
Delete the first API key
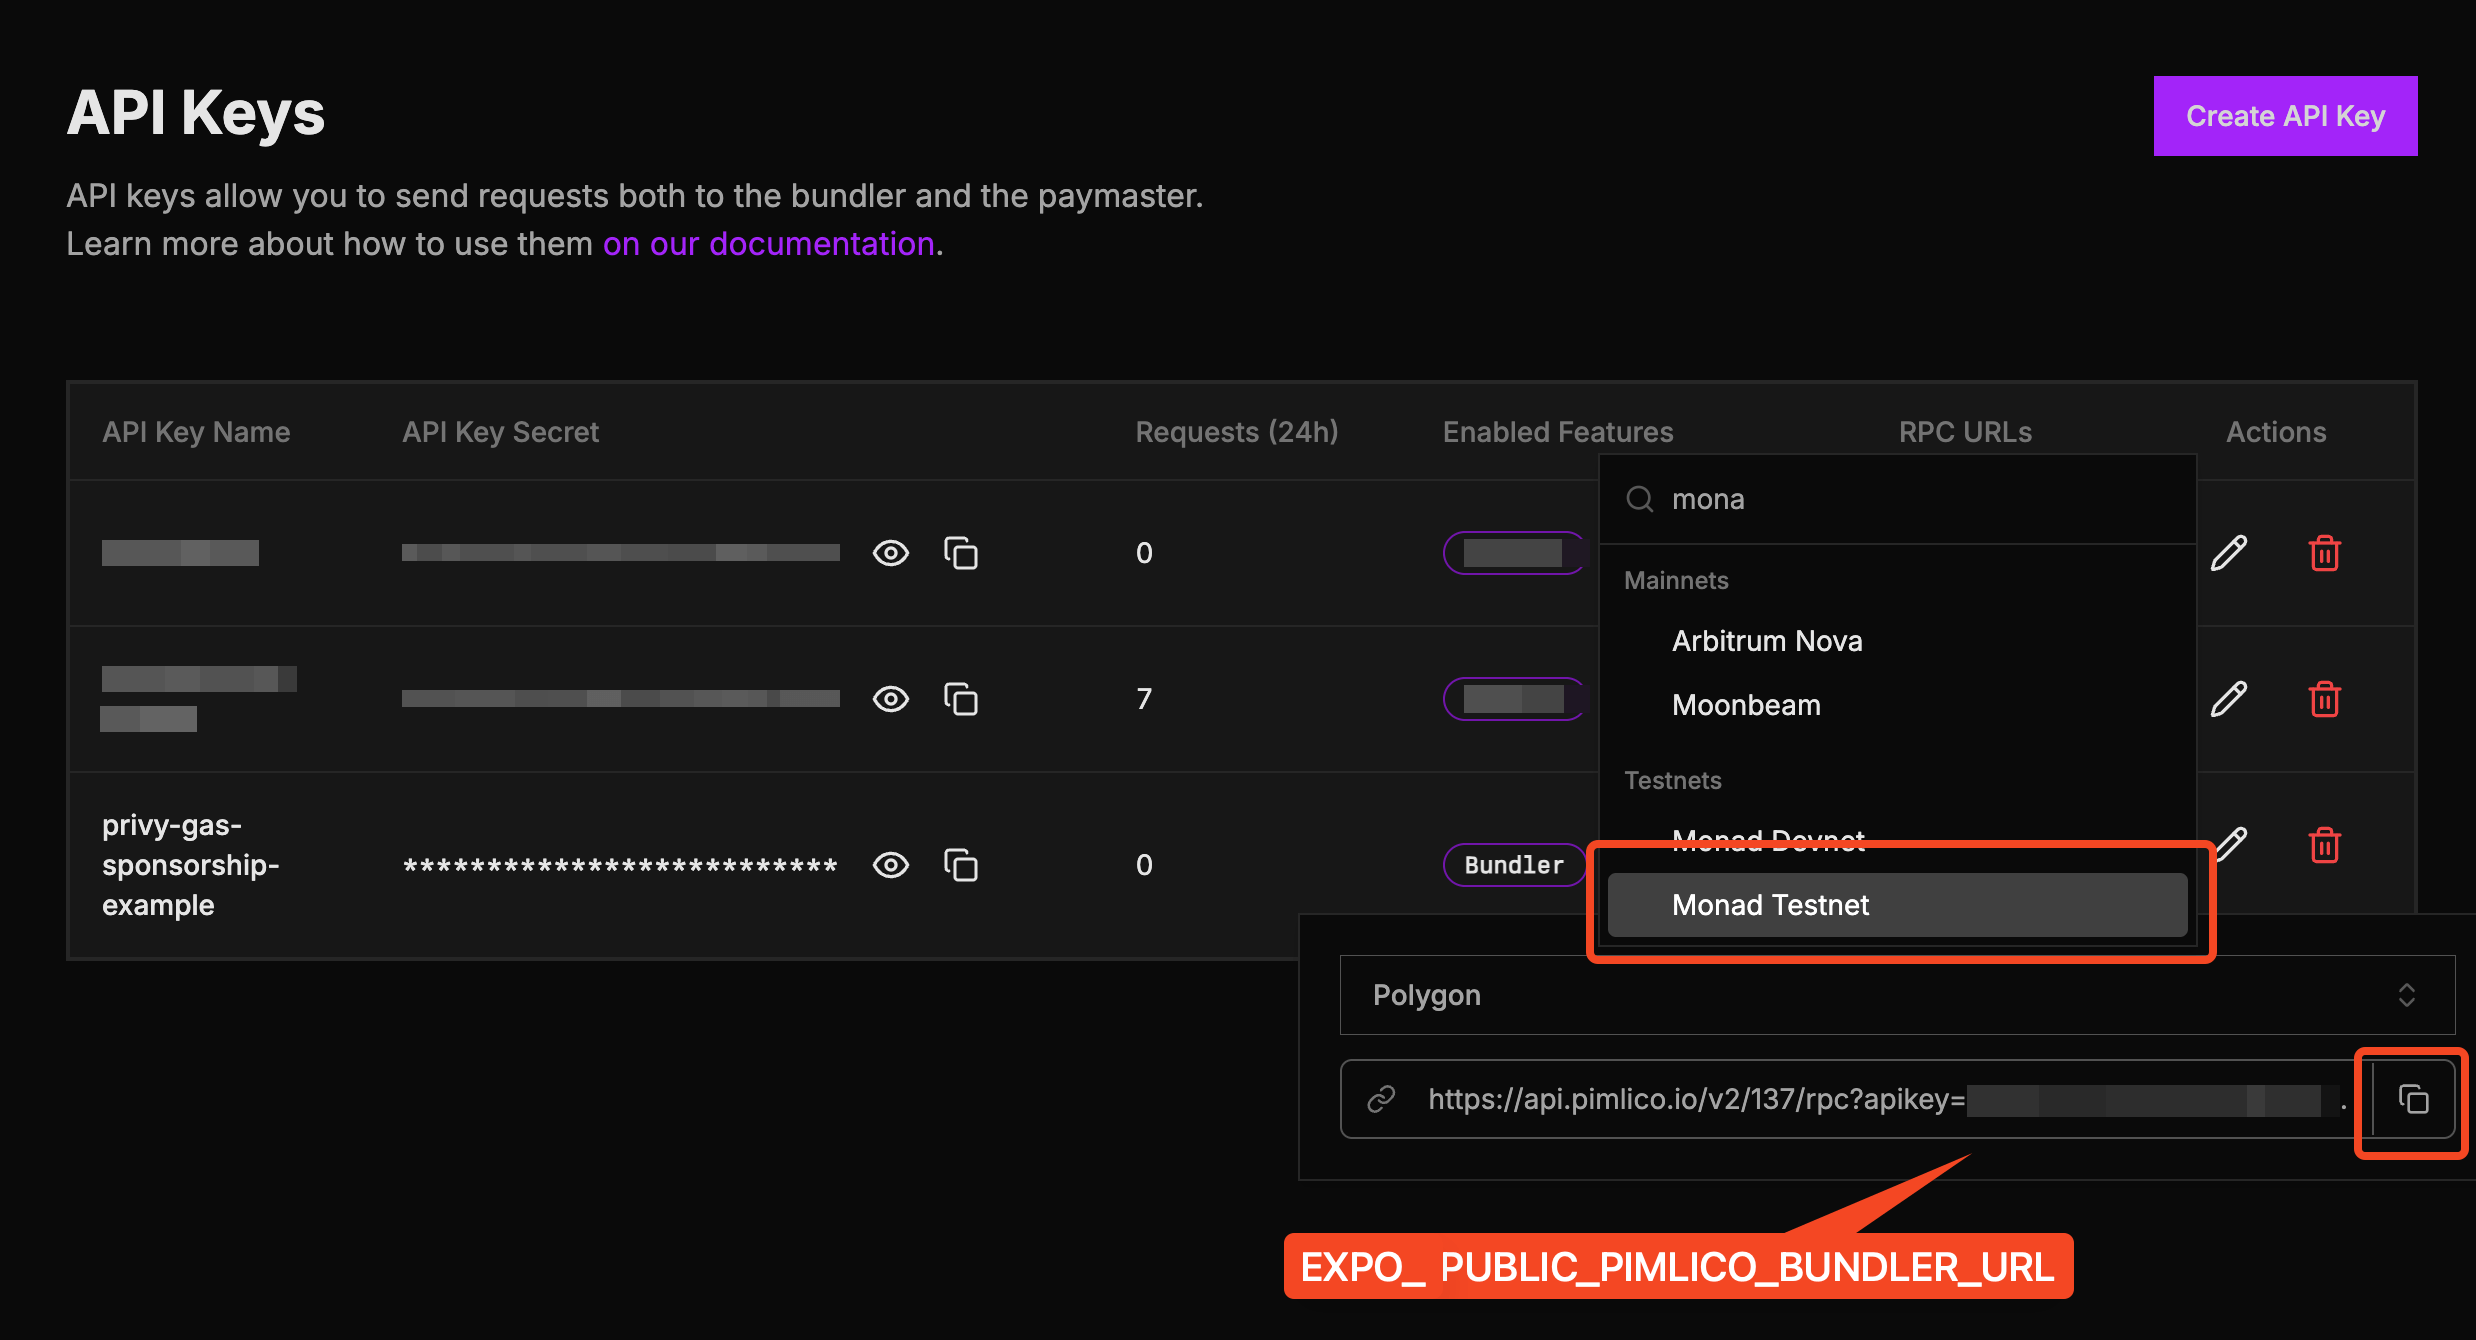2324,553
